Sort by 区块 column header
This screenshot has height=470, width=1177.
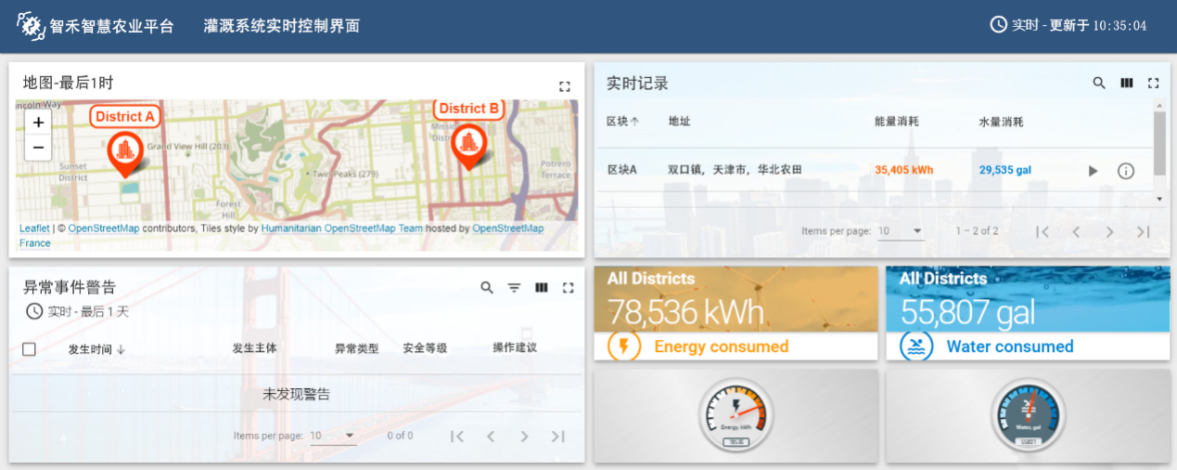tap(623, 122)
